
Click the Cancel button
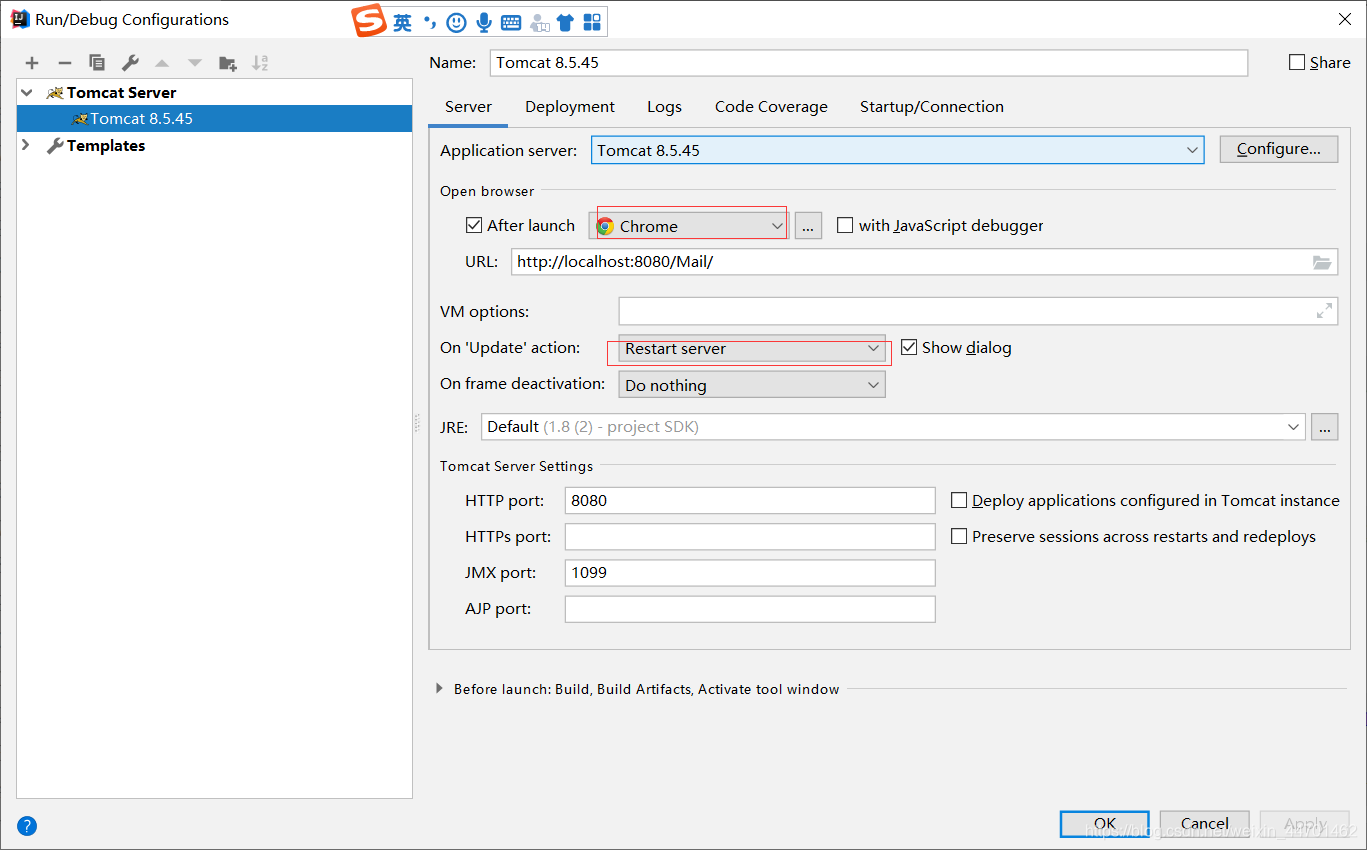(x=1205, y=824)
